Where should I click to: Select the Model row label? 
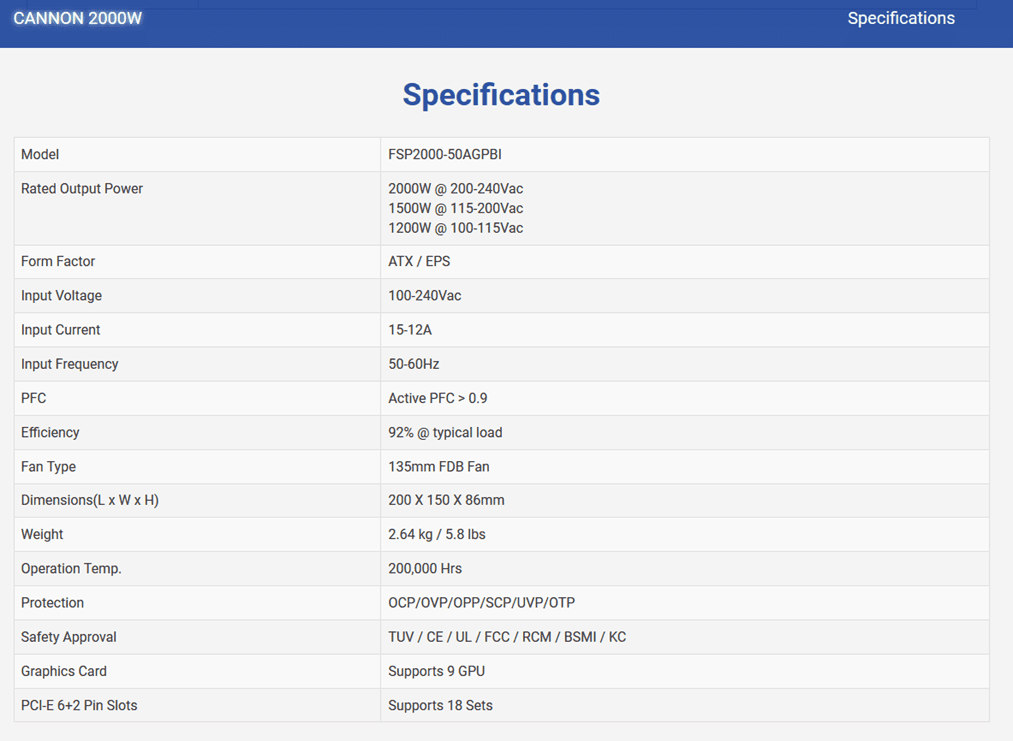(40, 154)
